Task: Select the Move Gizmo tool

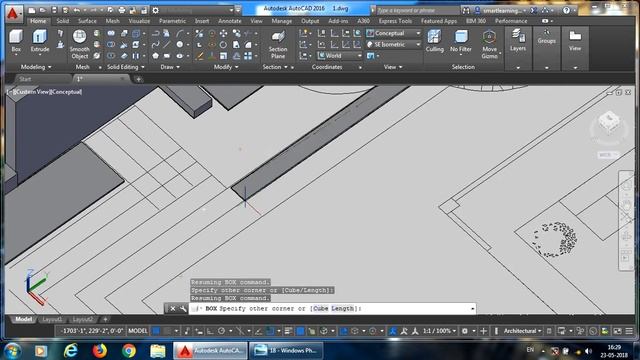Action: 489,44
